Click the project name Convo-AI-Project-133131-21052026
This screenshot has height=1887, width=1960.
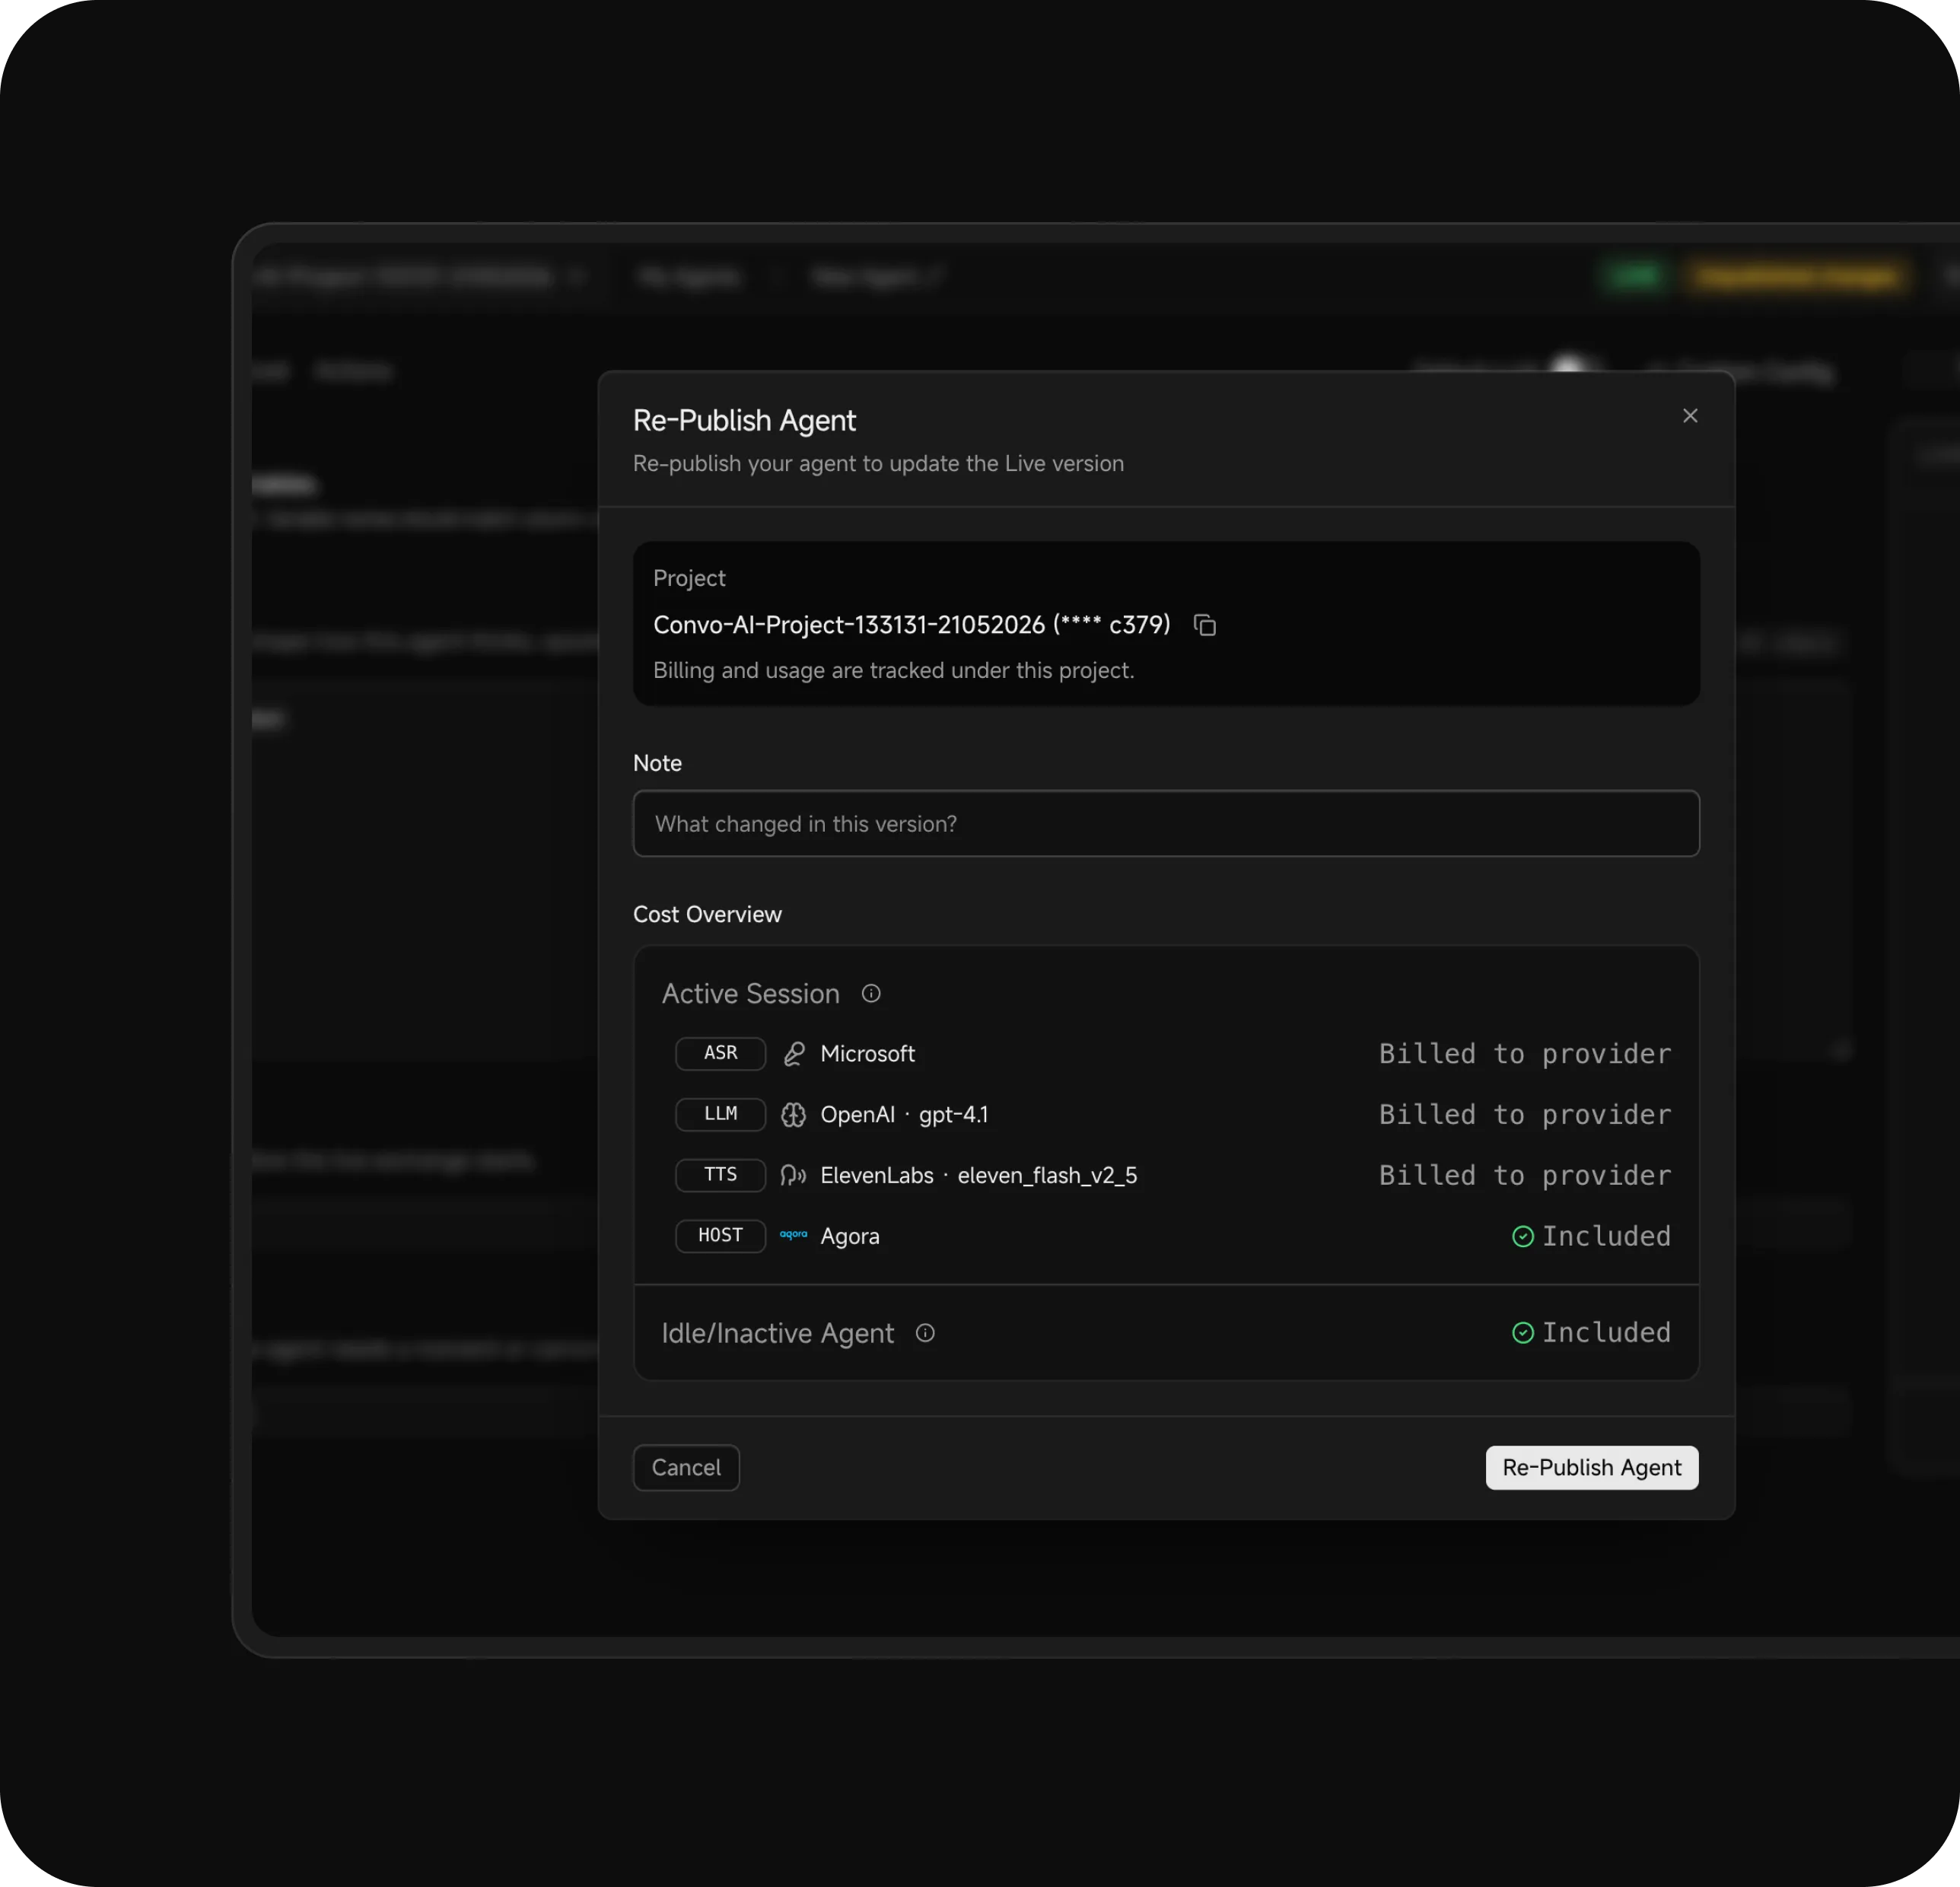pyautogui.click(x=849, y=625)
